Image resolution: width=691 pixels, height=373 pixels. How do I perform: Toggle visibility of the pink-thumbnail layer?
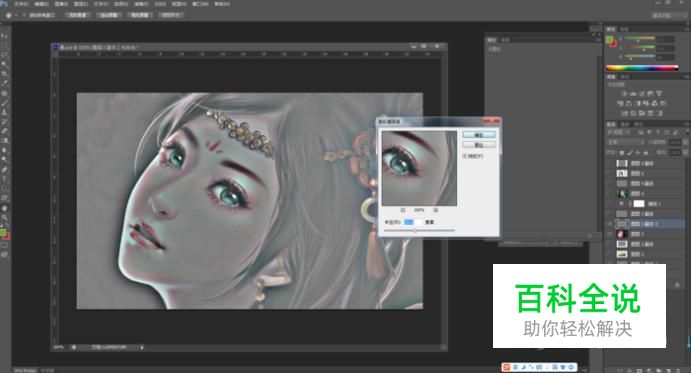(610, 234)
